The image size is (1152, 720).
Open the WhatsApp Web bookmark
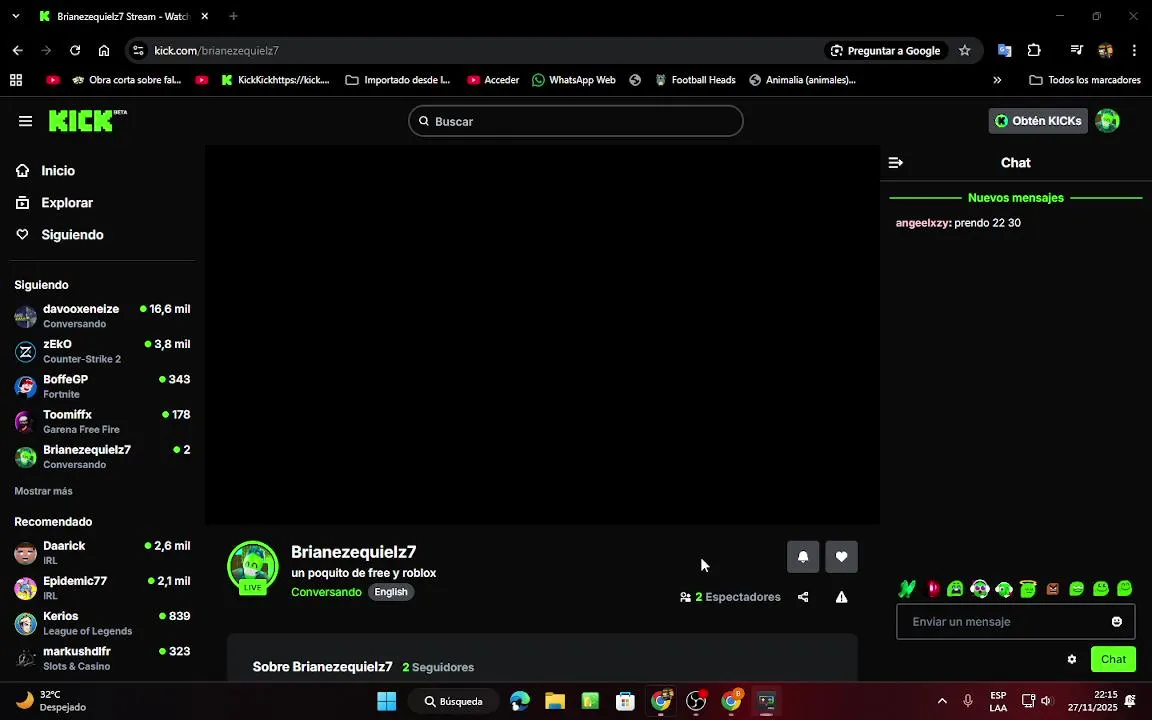tap(574, 80)
